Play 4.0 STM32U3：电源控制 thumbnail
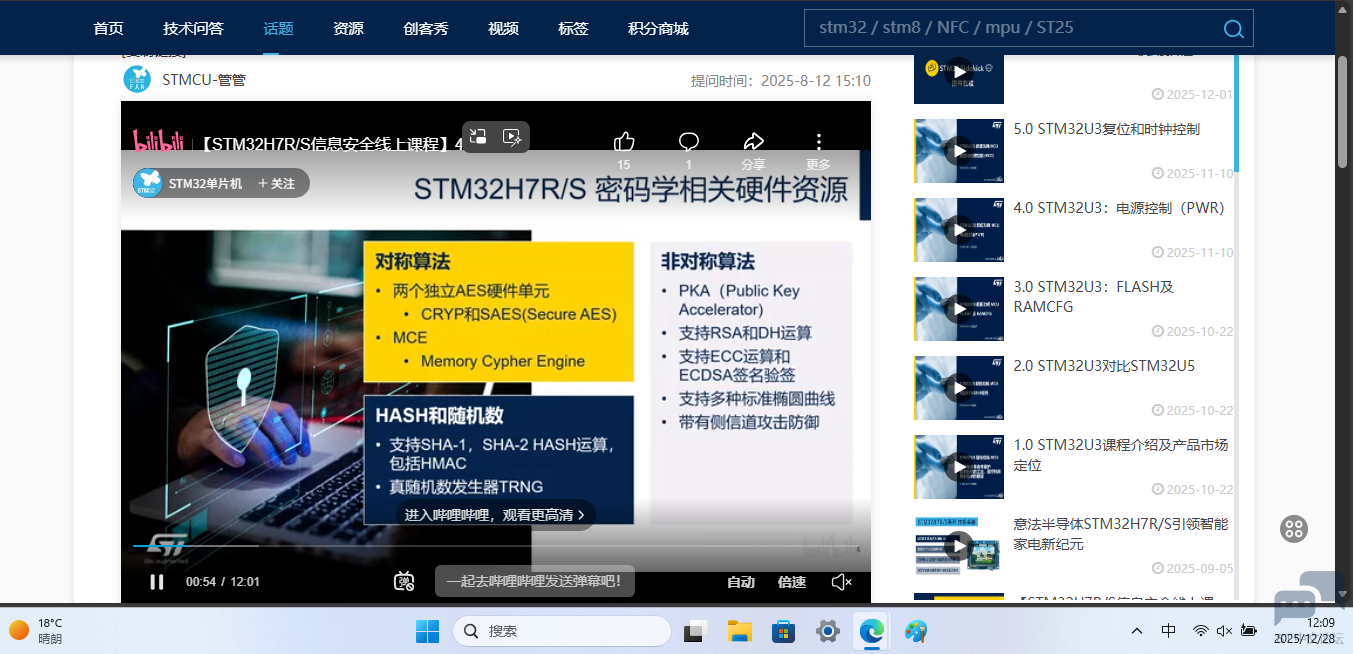Image resolution: width=1353 pixels, height=654 pixels. coord(959,230)
